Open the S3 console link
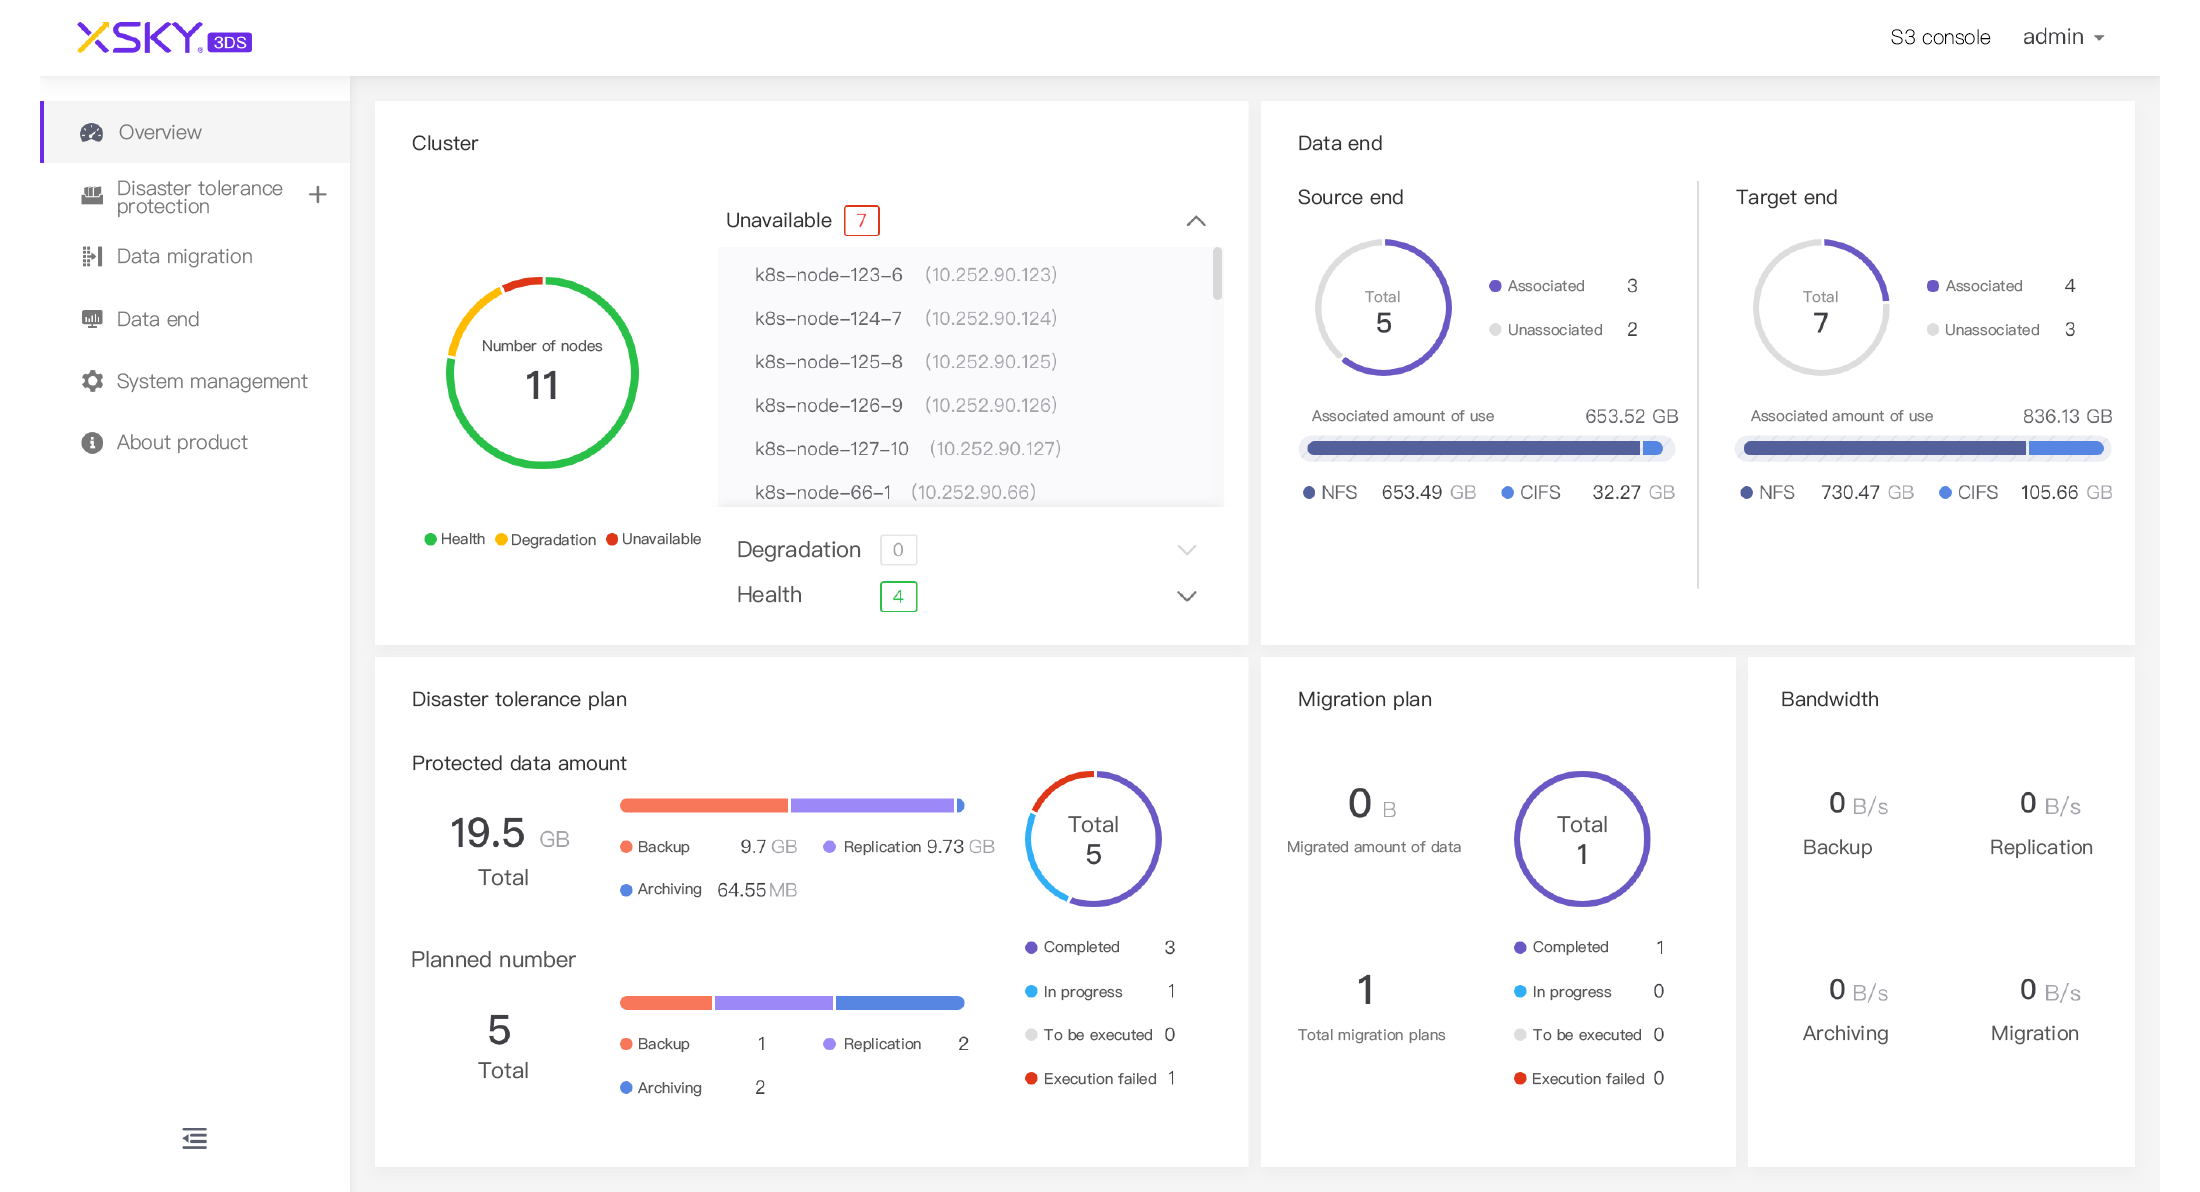Screen dimensions: 2200x1192 [1939, 37]
